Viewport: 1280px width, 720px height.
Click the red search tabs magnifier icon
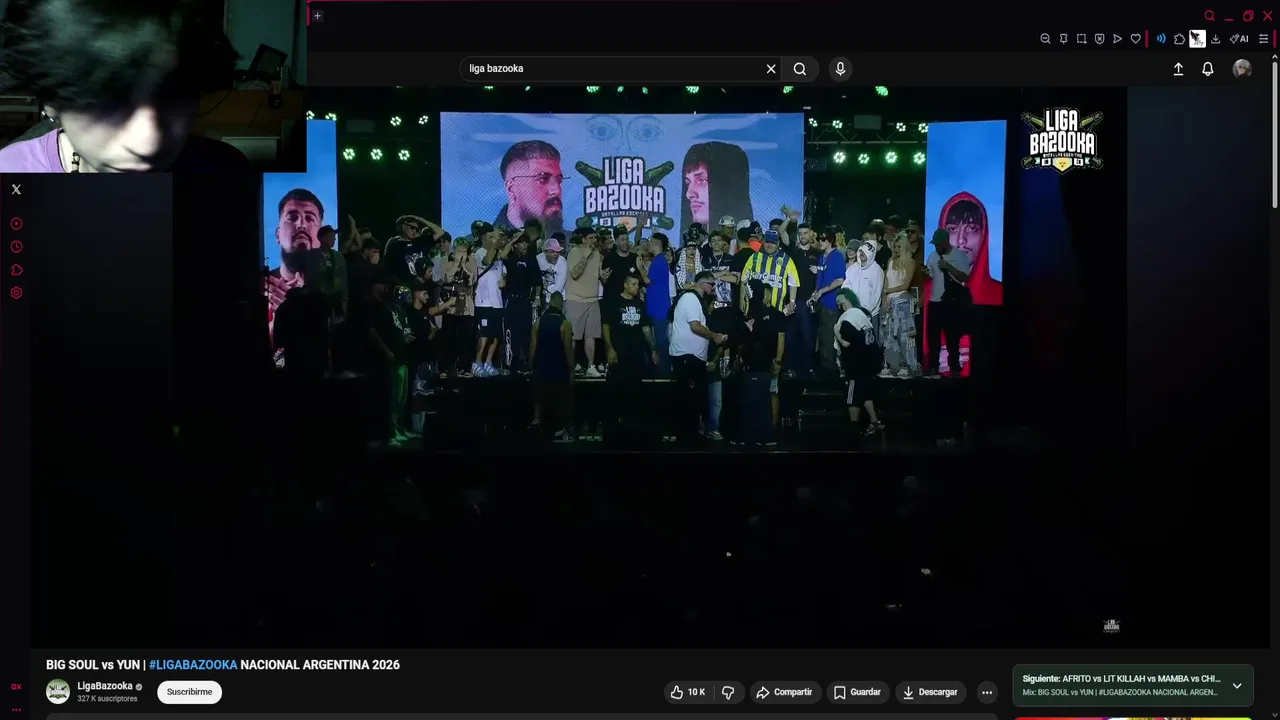pyautogui.click(x=1209, y=16)
